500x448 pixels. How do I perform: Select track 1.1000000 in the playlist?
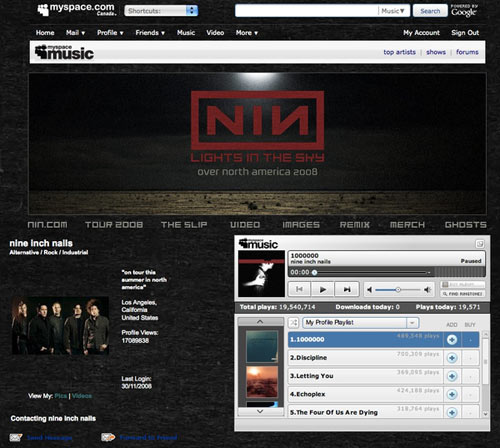(x=366, y=339)
